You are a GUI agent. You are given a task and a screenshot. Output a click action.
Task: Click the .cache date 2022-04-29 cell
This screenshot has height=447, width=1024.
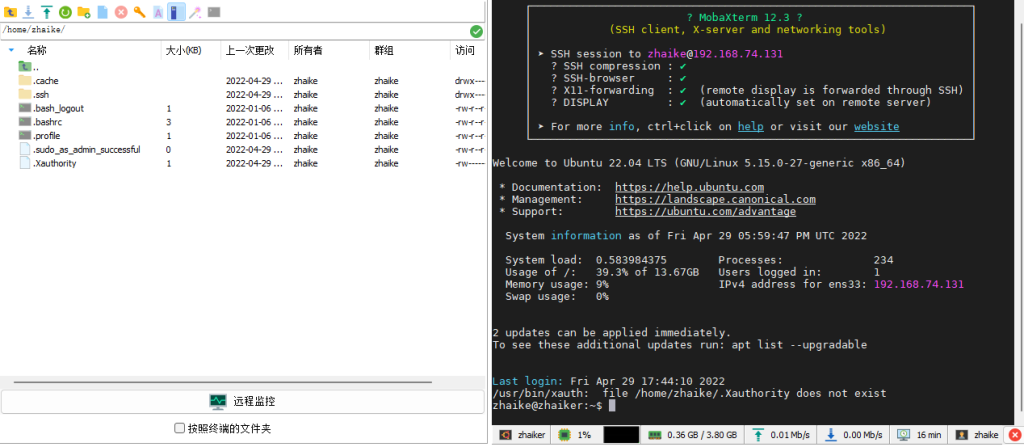pos(255,80)
